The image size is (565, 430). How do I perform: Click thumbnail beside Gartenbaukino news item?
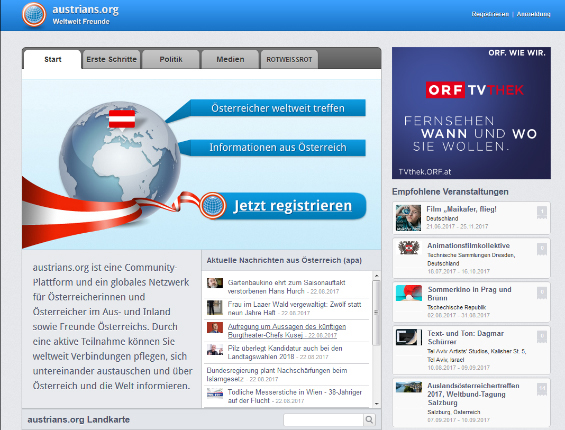point(215,283)
